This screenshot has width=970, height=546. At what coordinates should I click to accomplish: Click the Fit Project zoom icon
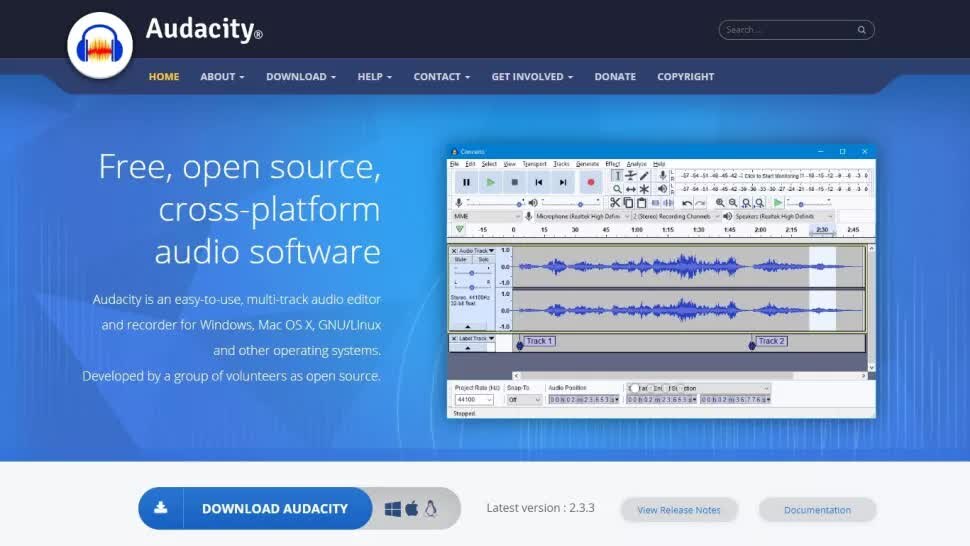point(759,203)
